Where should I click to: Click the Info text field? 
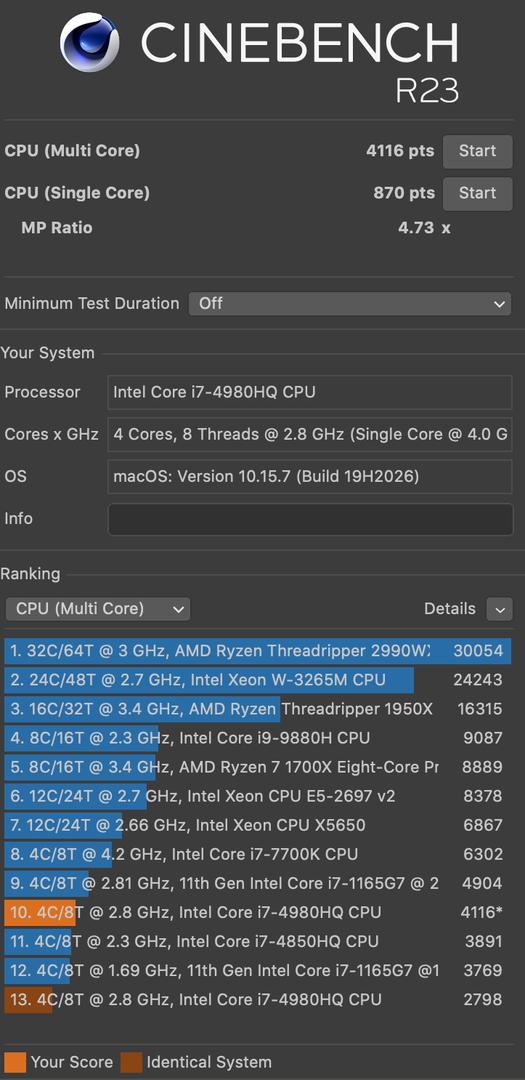coord(310,519)
